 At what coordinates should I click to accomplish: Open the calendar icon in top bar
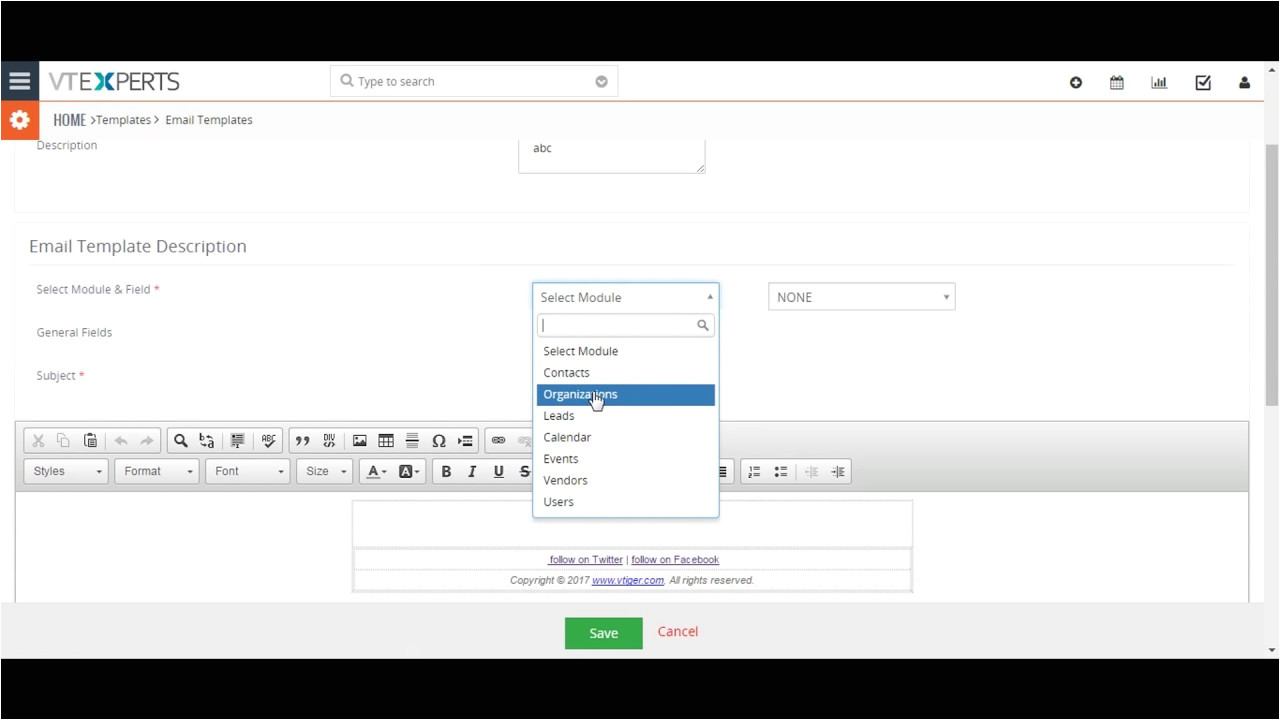tap(1117, 83)
